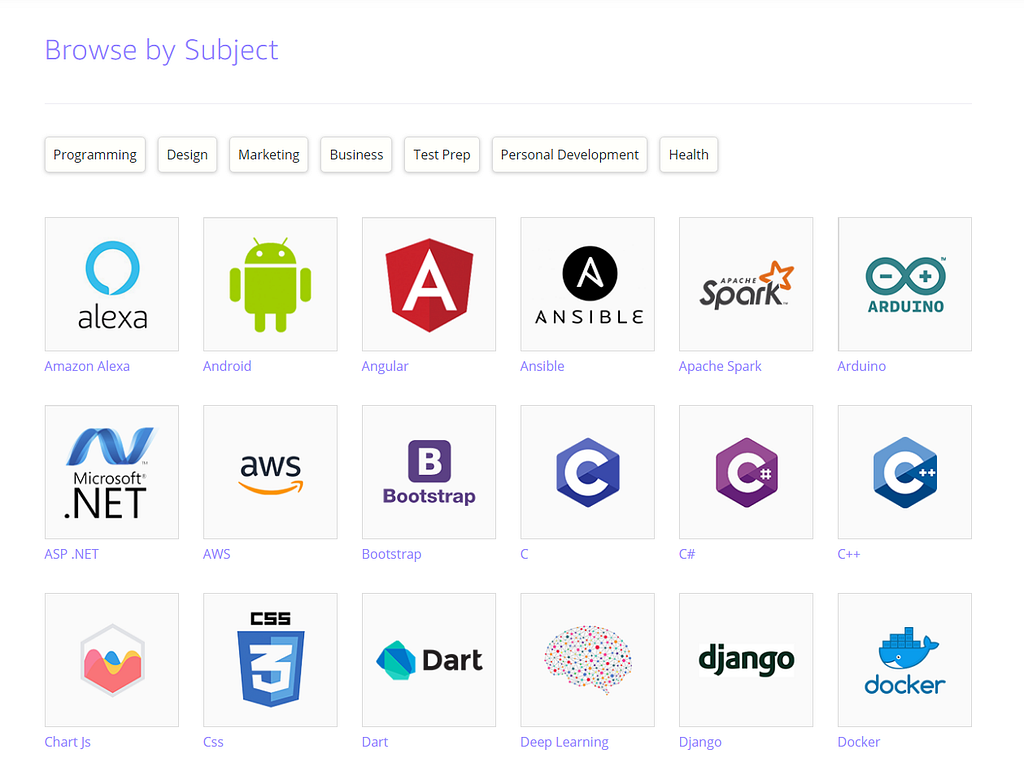Screen dimensions: 1024x767
Task: Select the docker whale logo
Action: point(905,660)
